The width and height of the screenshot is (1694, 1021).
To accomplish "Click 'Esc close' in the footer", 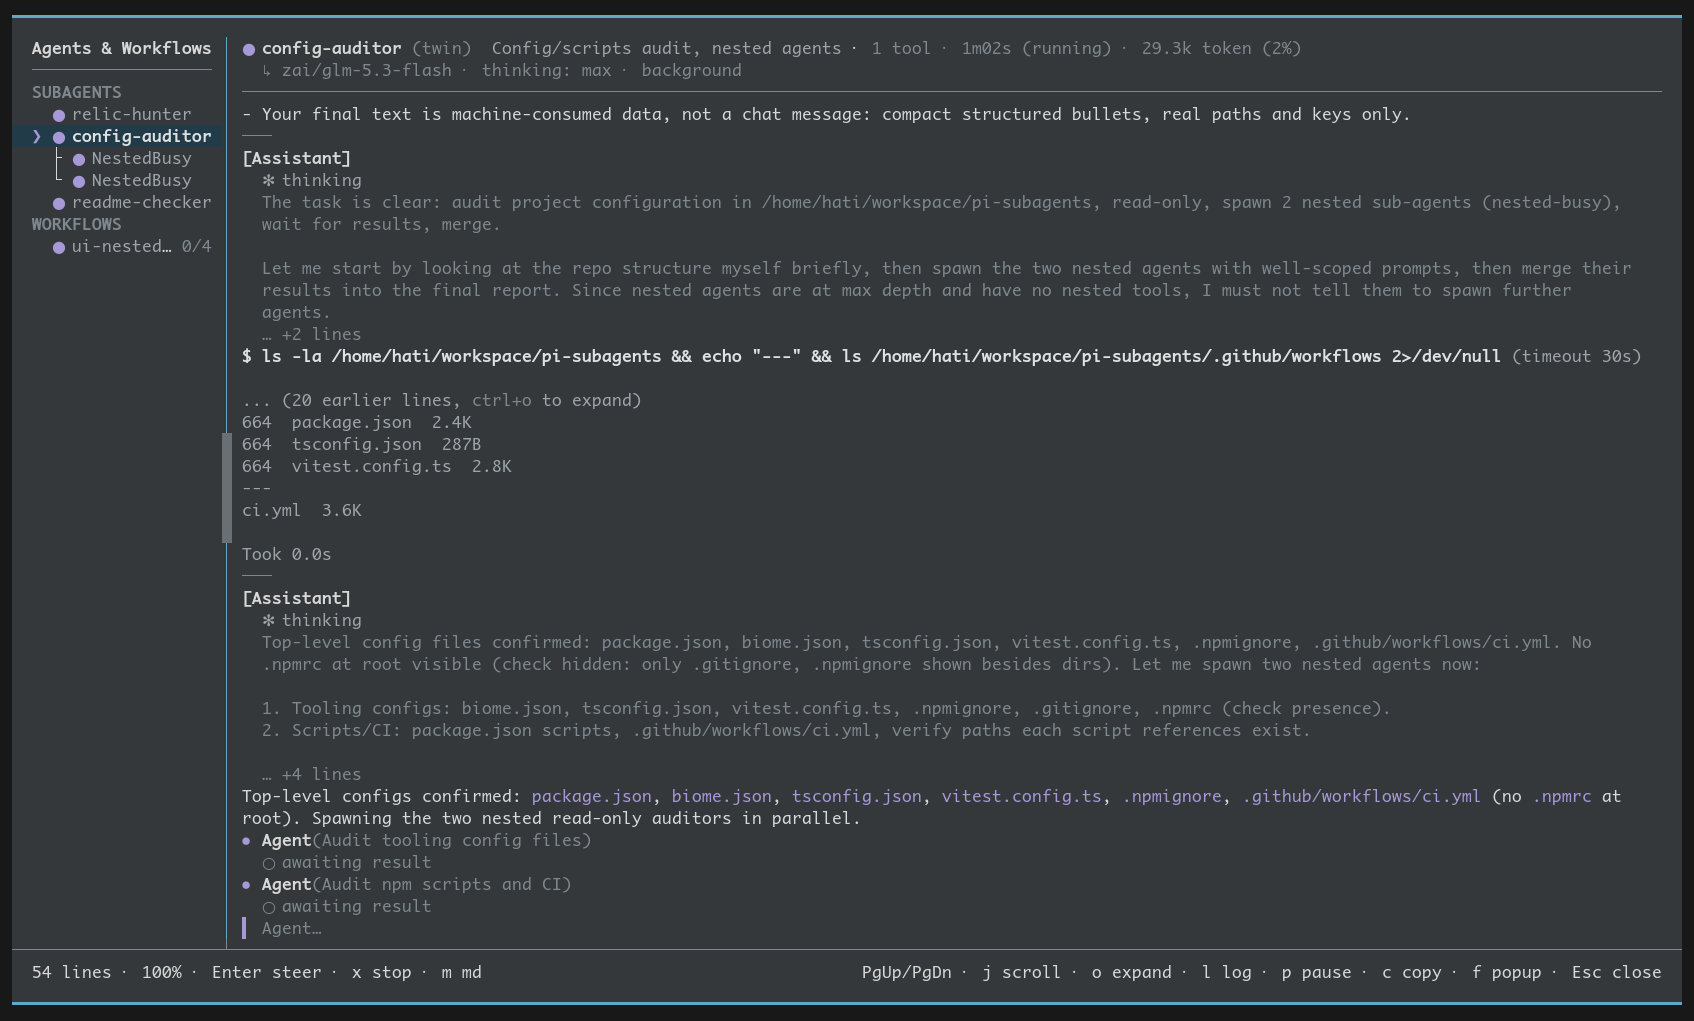I will 1616,972.
